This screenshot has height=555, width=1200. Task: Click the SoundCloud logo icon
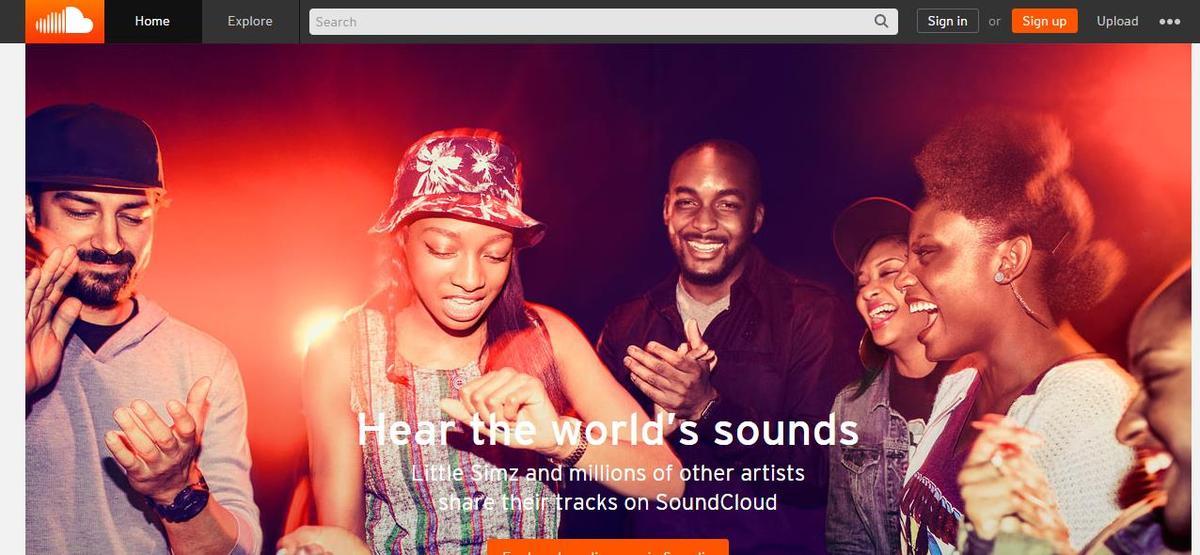click(64, 21)
